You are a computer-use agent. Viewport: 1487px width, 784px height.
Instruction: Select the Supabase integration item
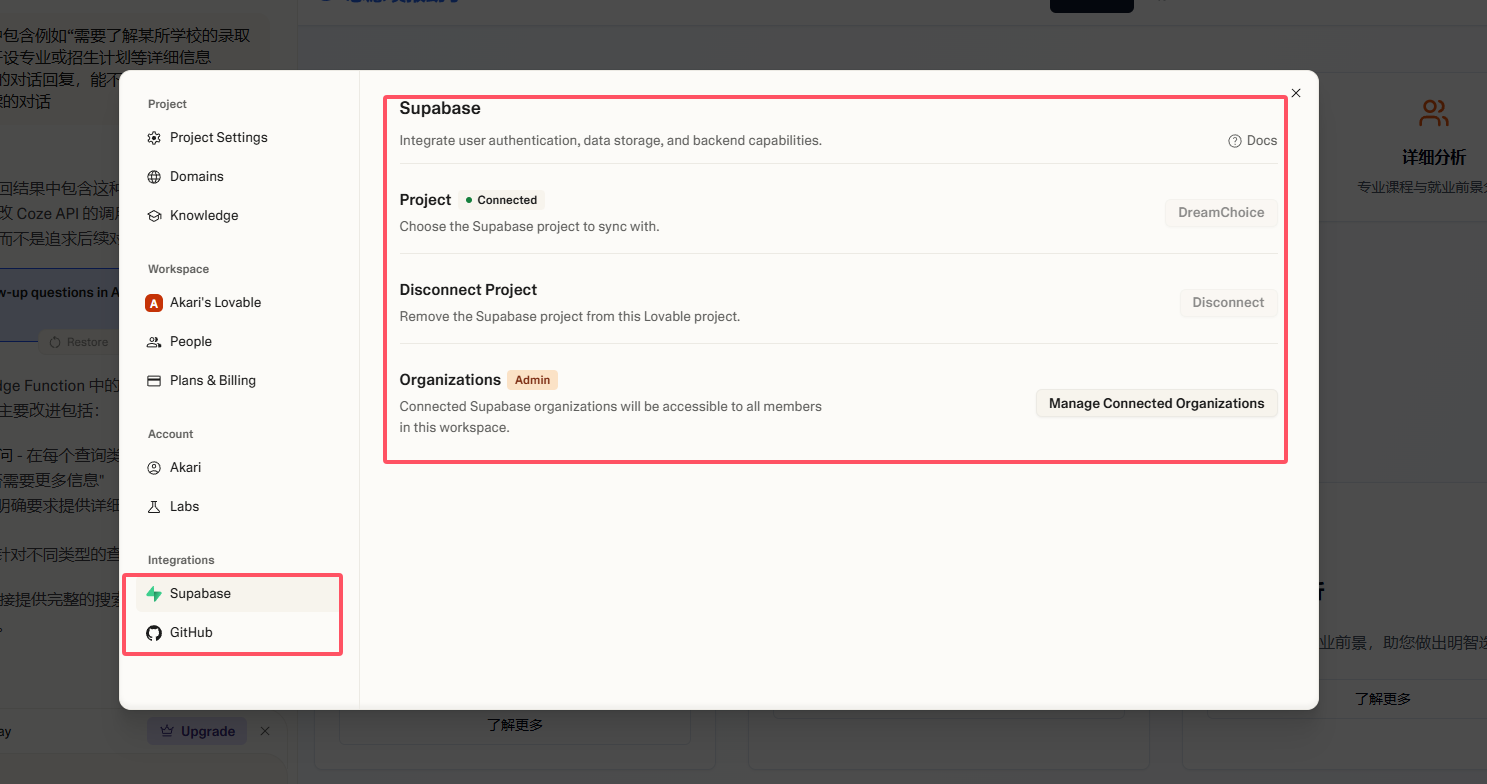238,594
